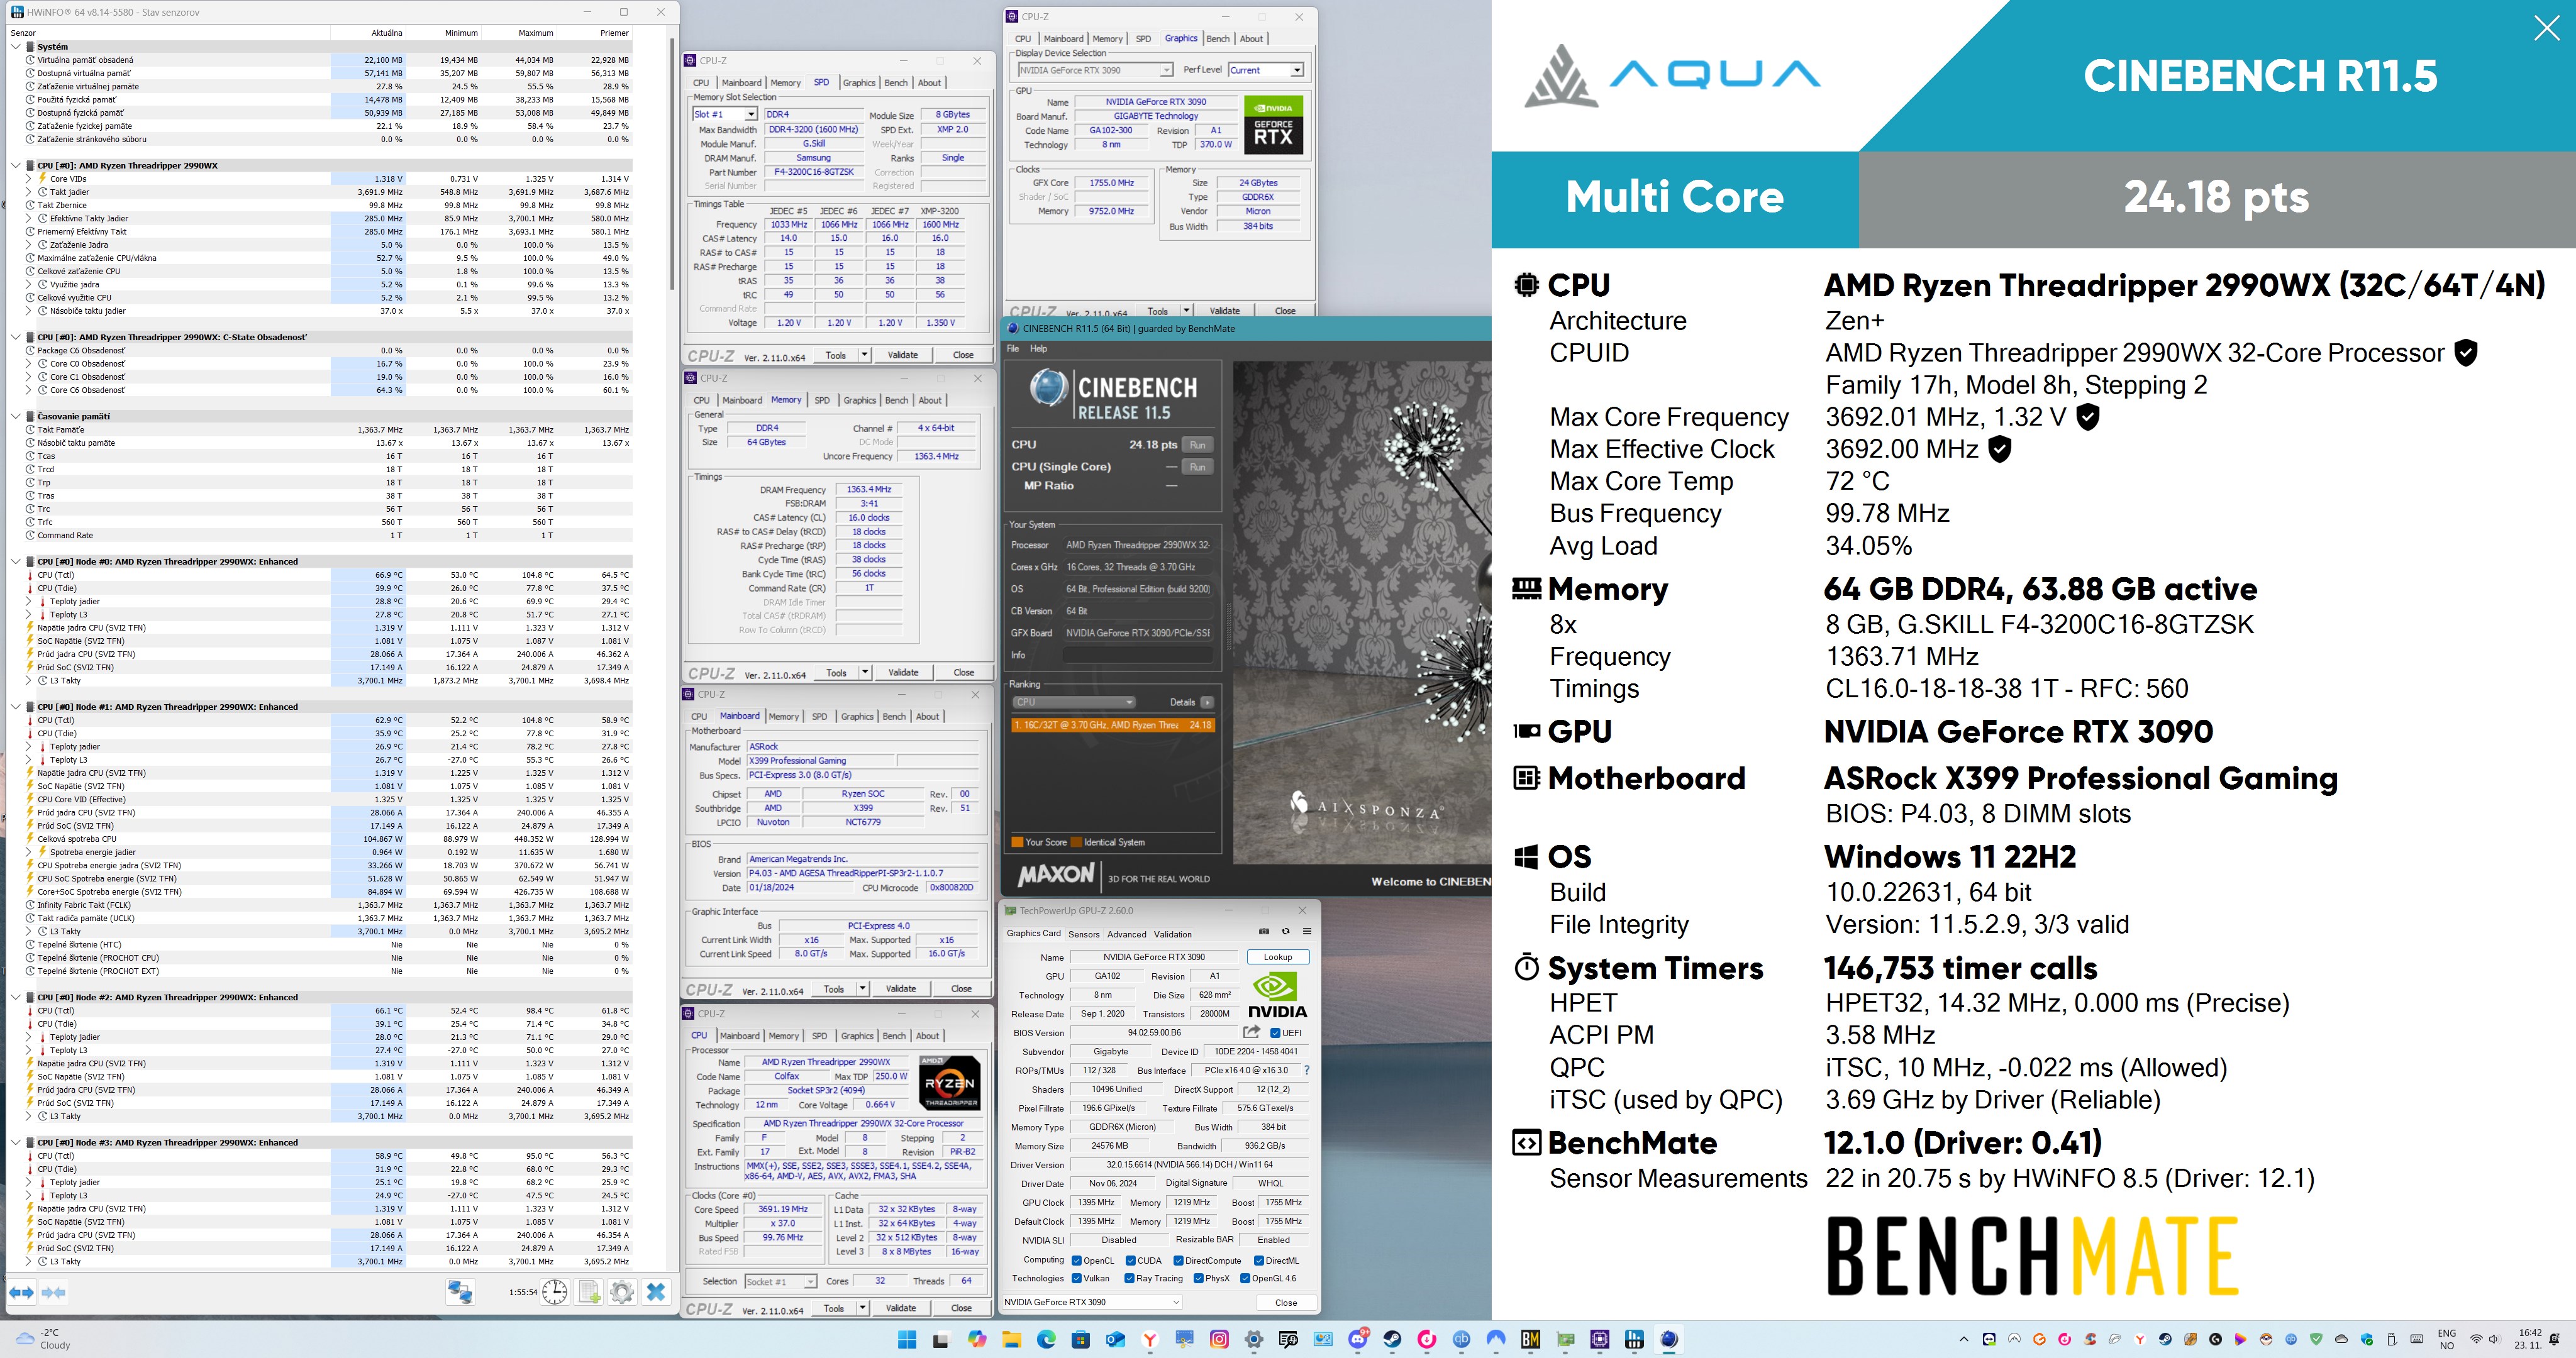
Task: Open Instagram from taskbar
Action: 1219,1340
